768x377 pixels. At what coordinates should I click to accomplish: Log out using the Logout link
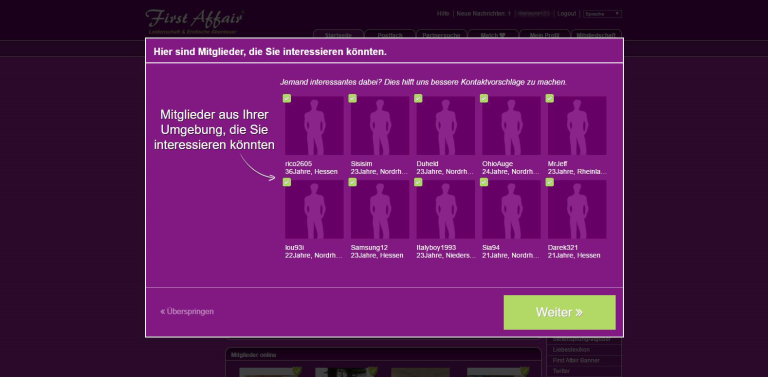[567, 14]
